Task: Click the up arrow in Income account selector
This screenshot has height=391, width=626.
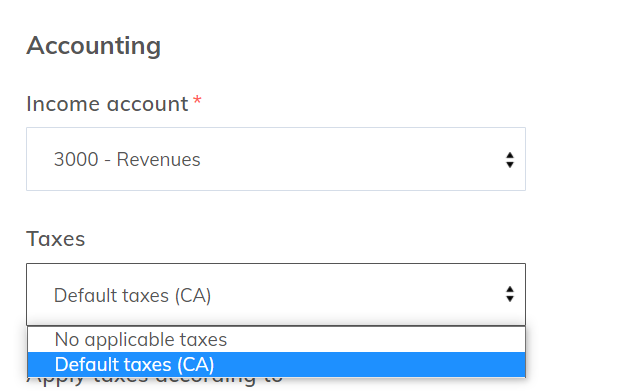Action: tap(510, 155)
